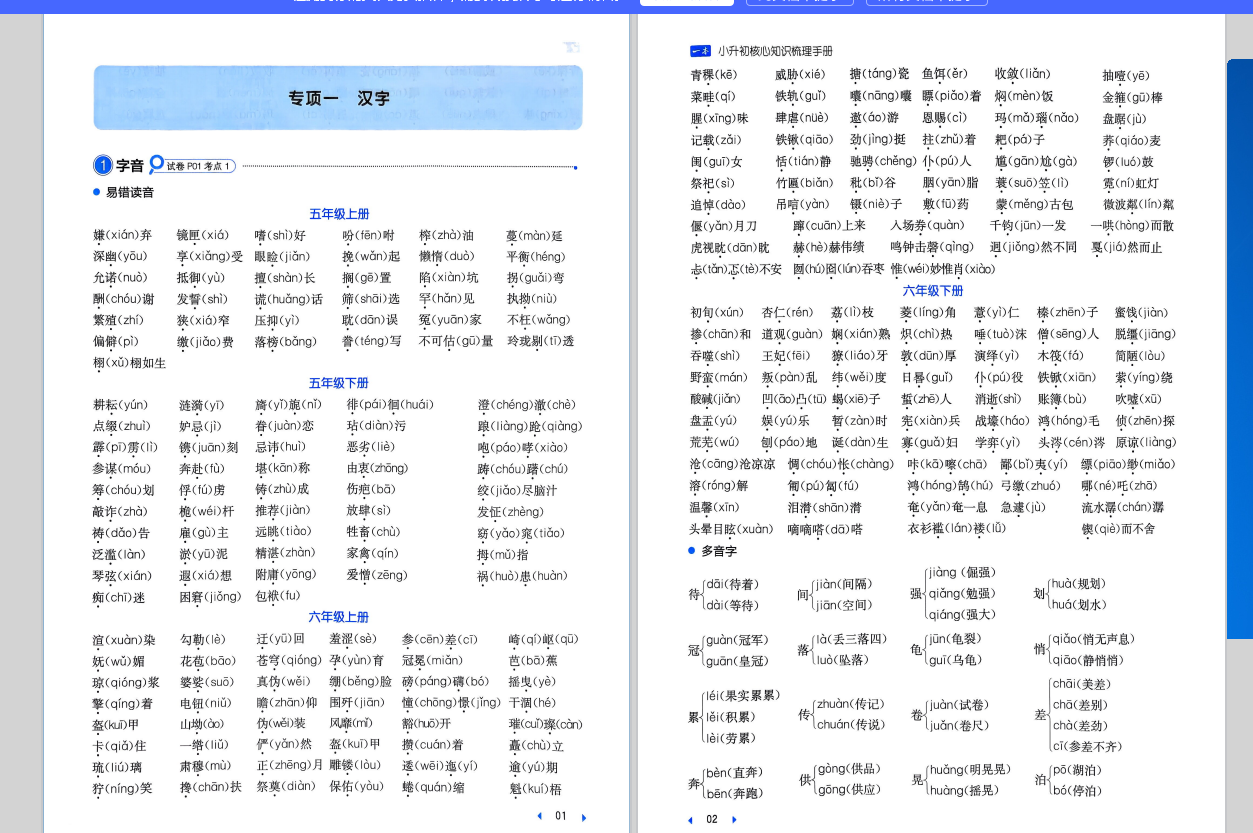Click the next-page arrow beside page number 02

coord(734,820)
